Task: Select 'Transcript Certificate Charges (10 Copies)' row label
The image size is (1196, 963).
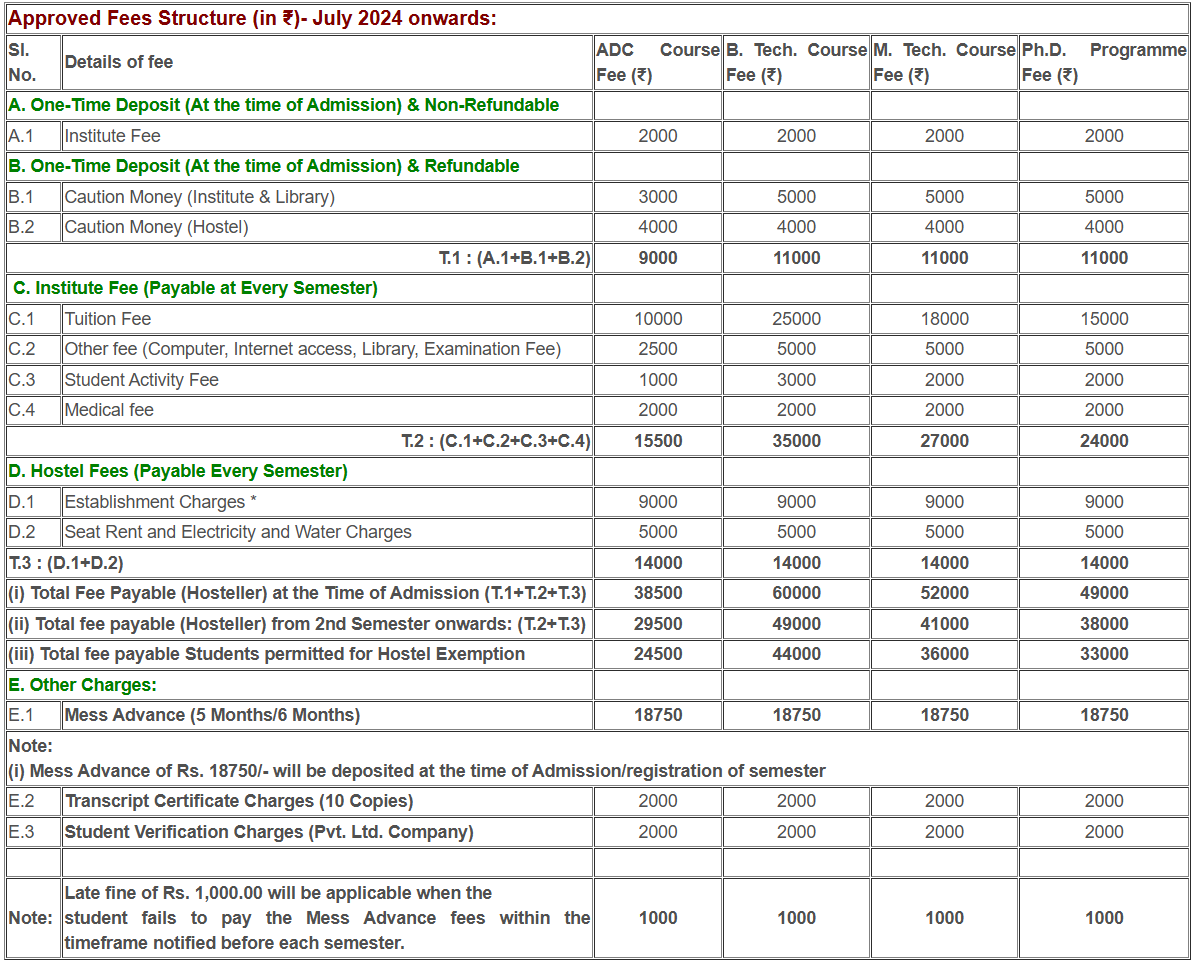Action: (239, 801)
